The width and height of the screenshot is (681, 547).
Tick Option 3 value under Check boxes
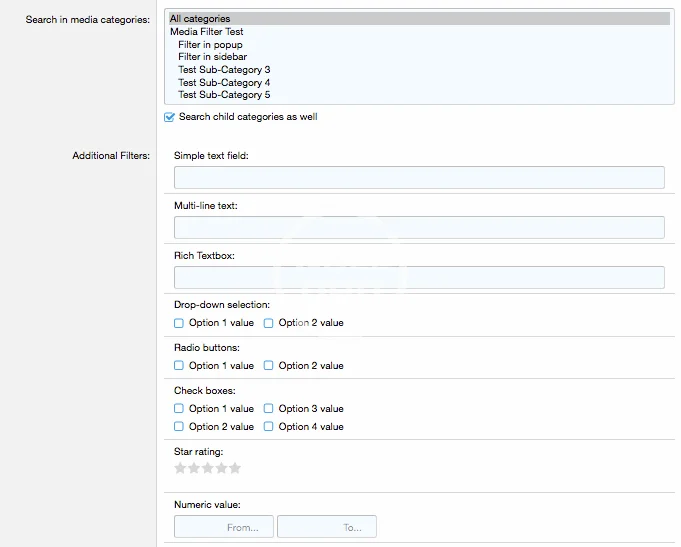[x=269, y=409]
